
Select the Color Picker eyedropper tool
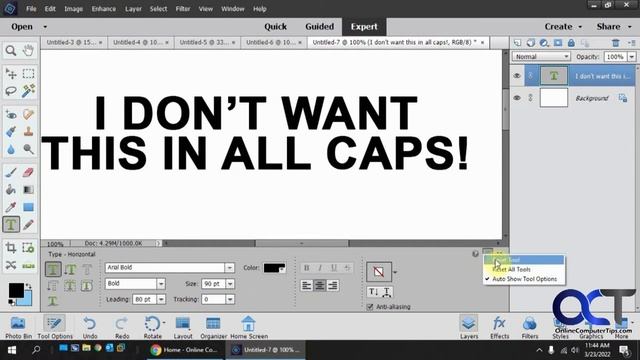11,207
